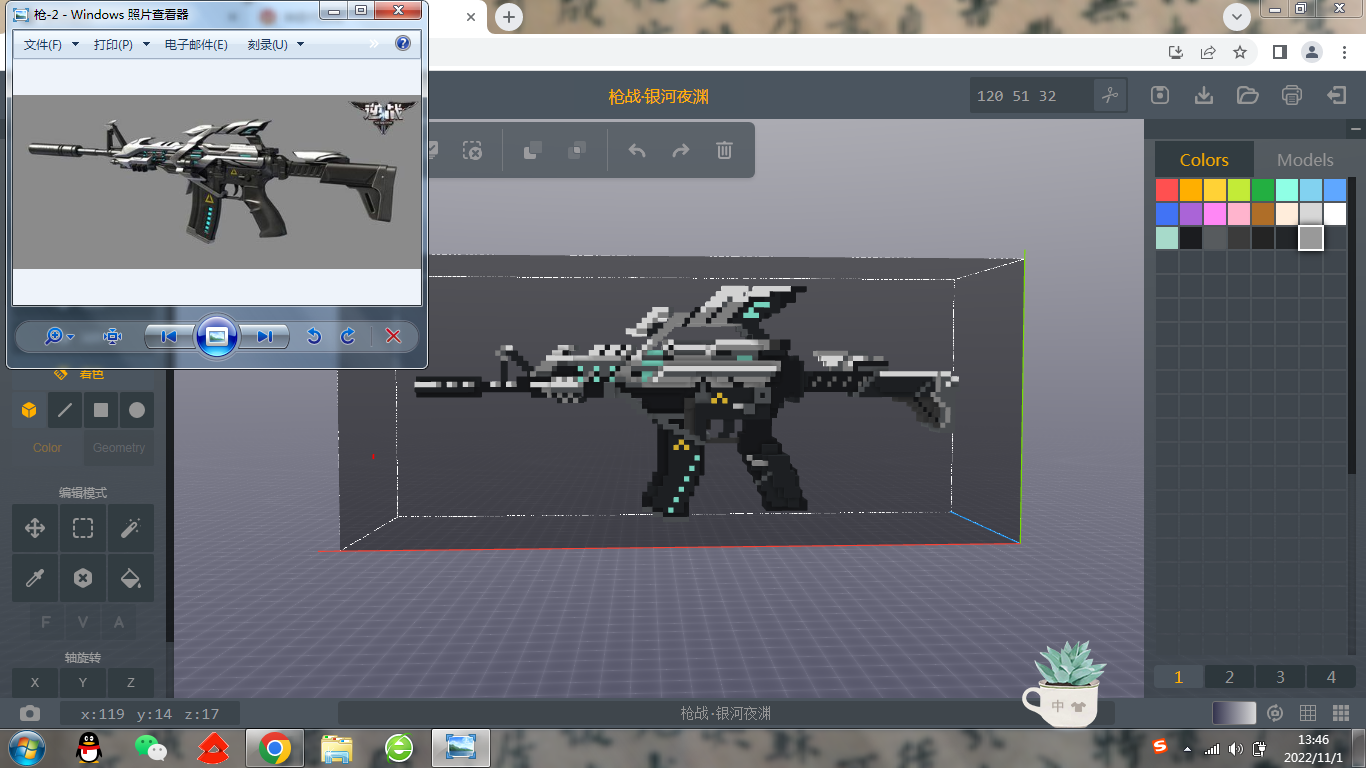
Task: Pick the purple color swatch
Action: point(1191,214)
